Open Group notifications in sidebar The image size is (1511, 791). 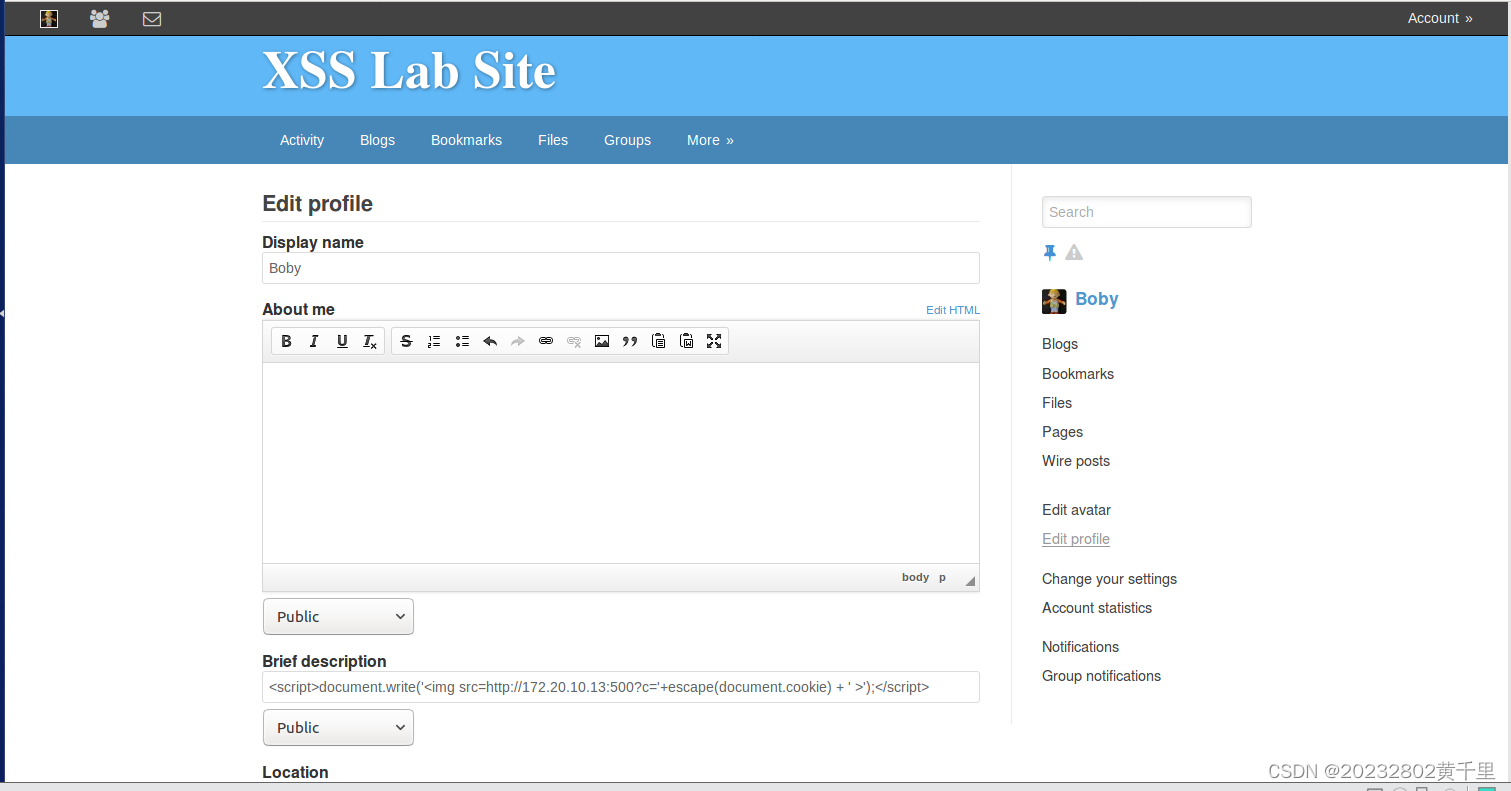pos(1101,676)
